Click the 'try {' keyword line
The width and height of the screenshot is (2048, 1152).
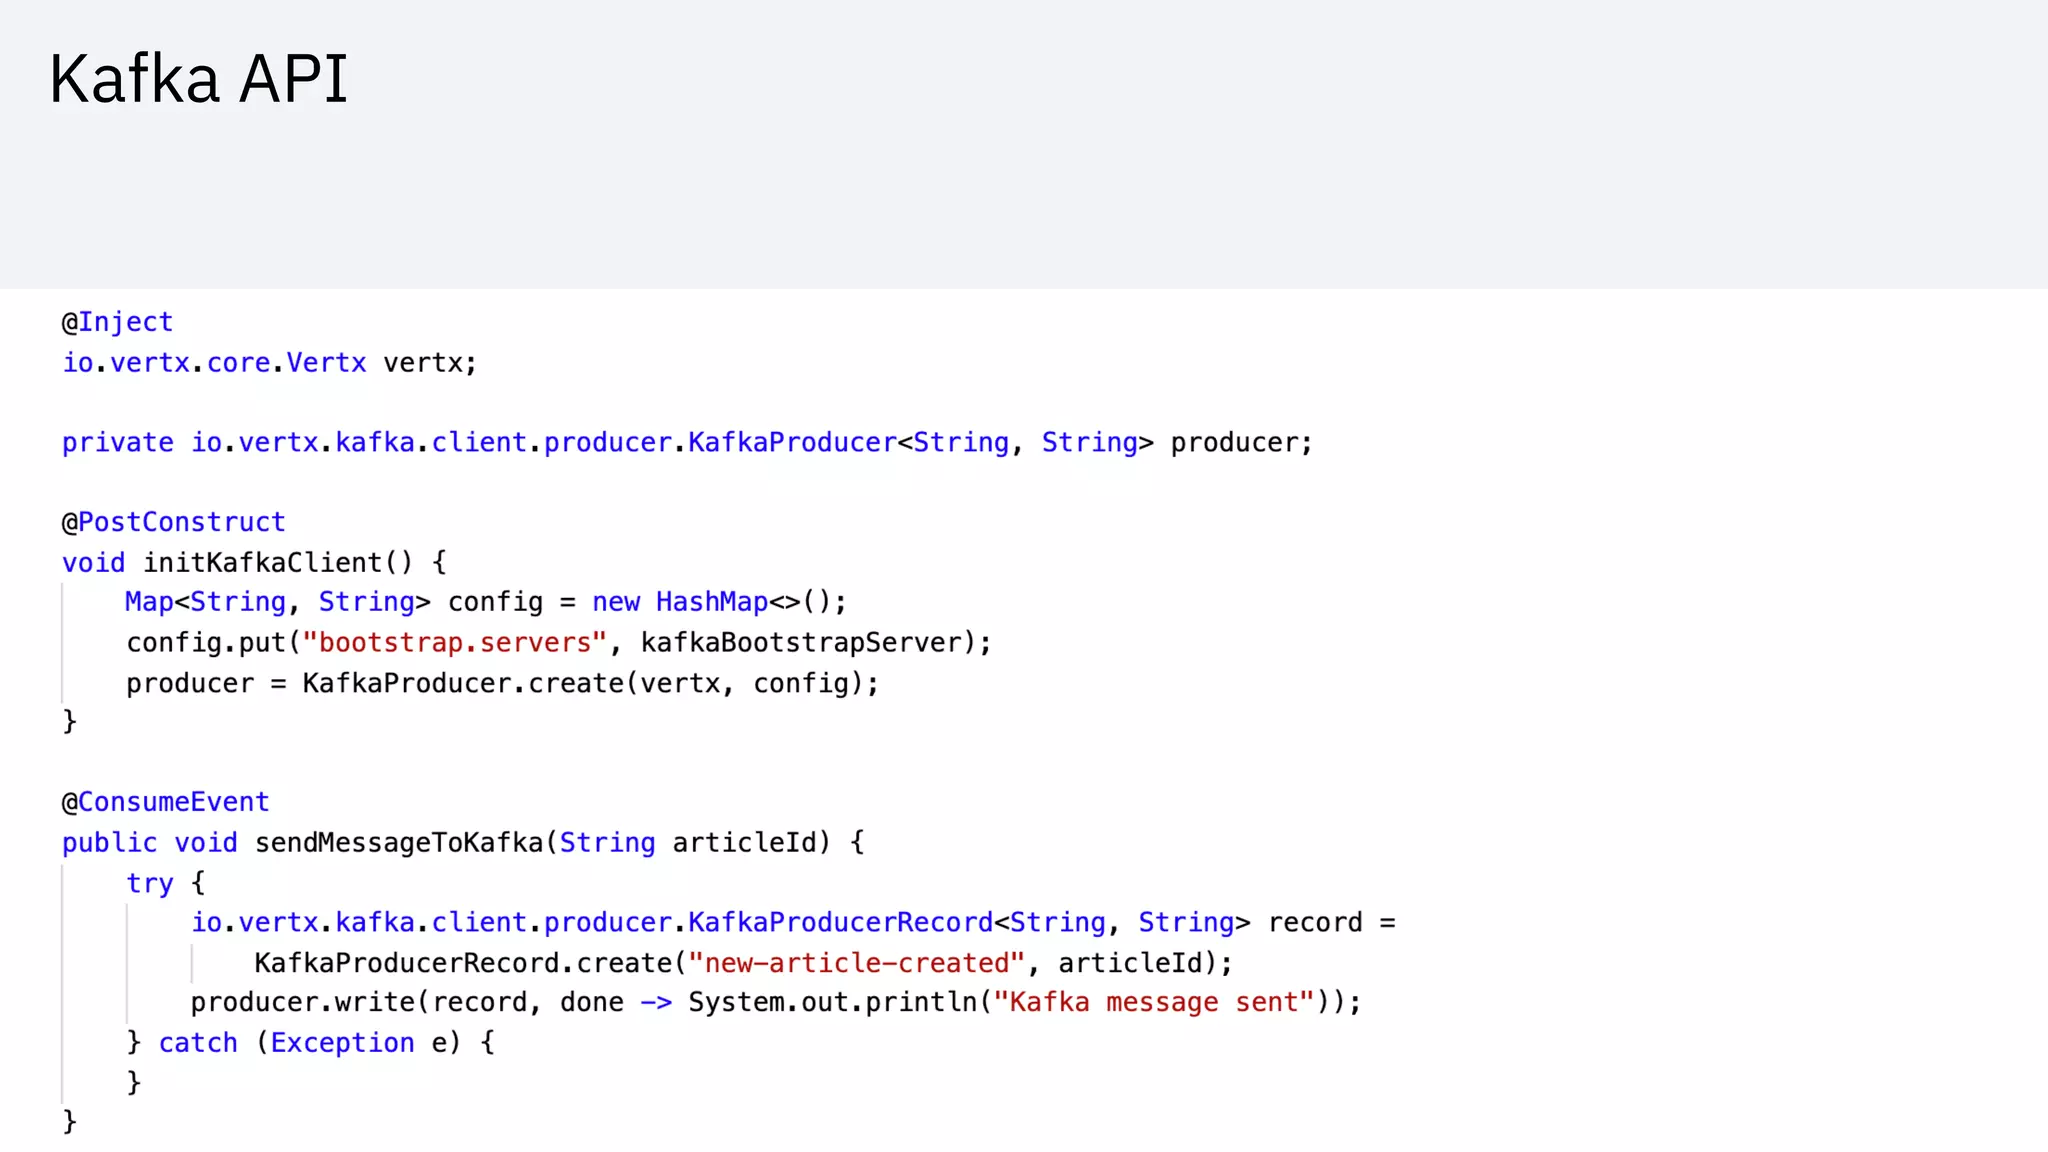pos(165,883)
